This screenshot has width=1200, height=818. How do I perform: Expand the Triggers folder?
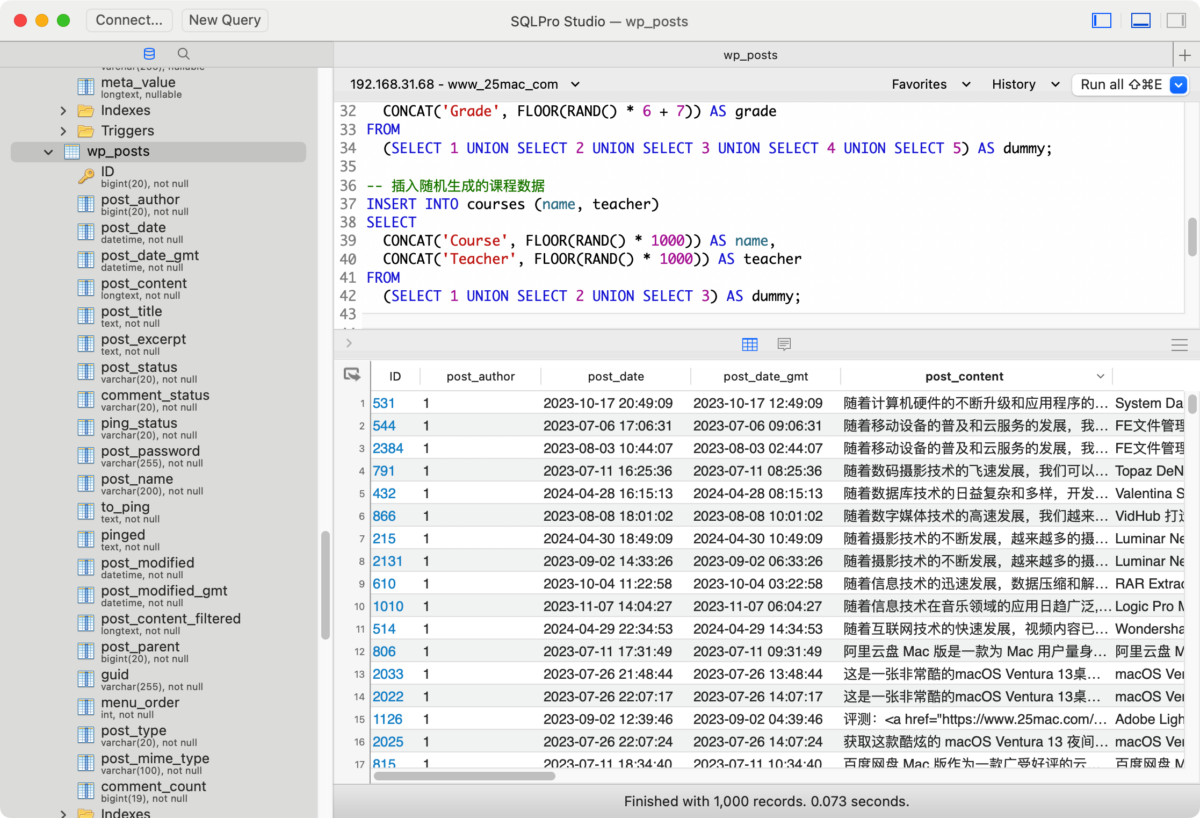click(63, 131)
